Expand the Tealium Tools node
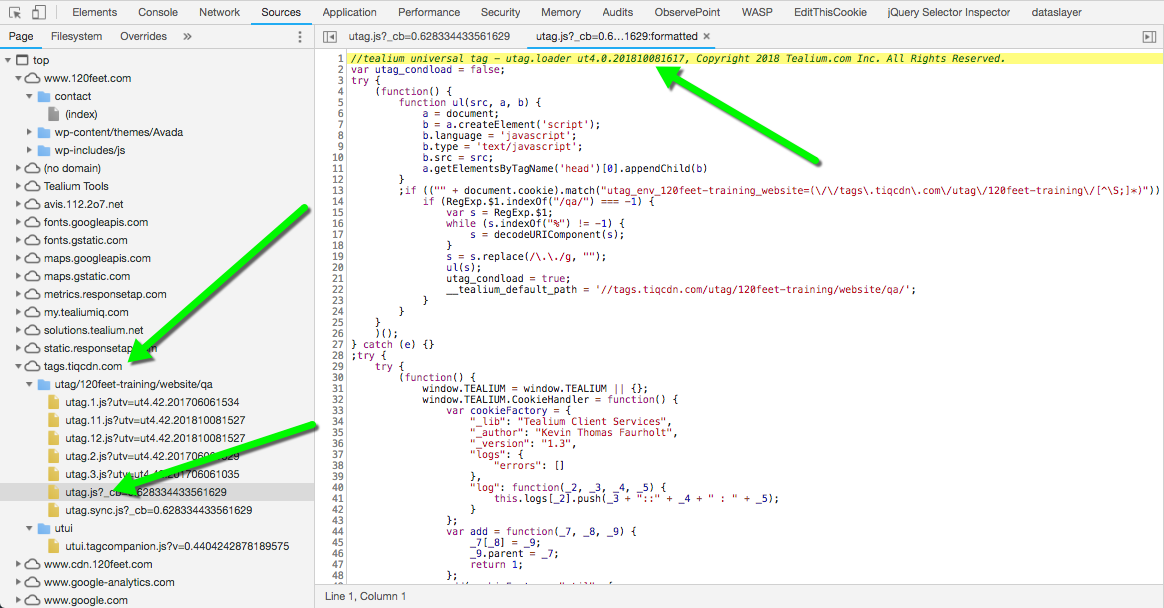1164x608 pixels. tap(19, 186)
